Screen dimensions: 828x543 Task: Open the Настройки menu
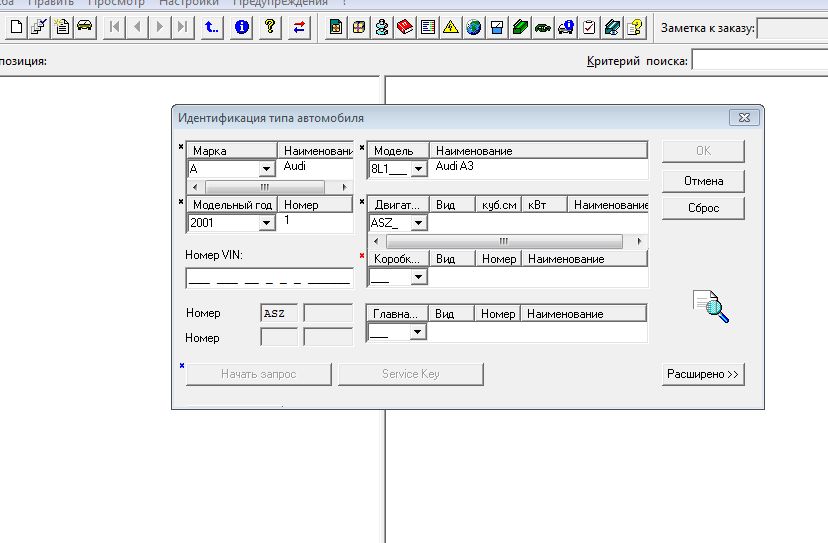tap(188, 3)
